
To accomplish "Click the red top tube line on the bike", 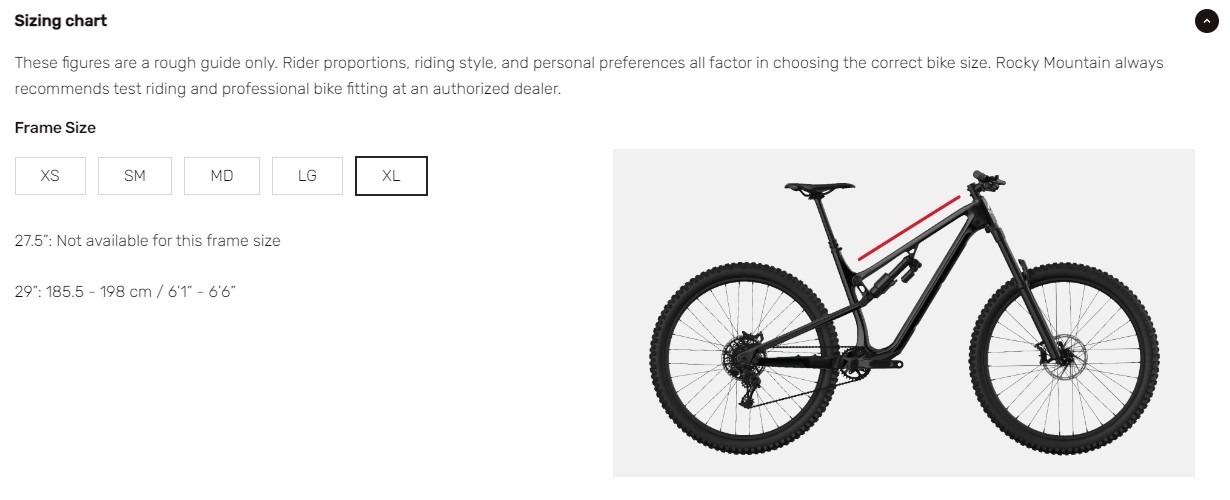I will pos(909,228).
